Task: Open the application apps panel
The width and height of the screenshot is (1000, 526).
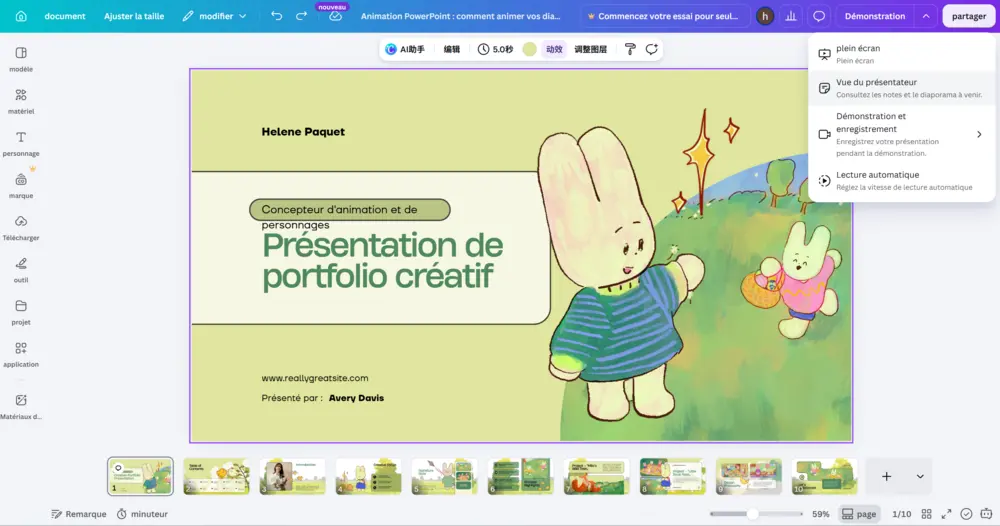Action: (x=21, y=354)
